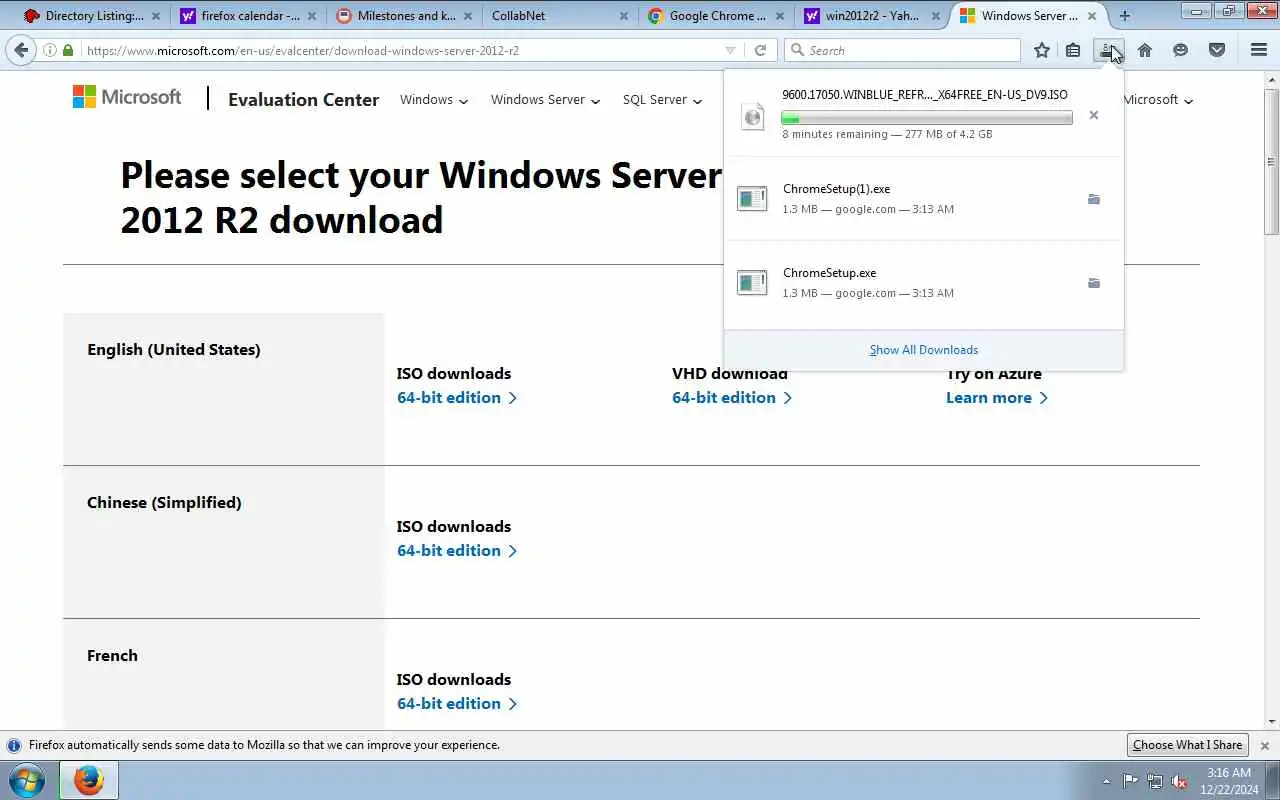The image size is (1280, 800).
Task: Toggle the Downloads toolbar button
Action: [x=1106, y=50]
